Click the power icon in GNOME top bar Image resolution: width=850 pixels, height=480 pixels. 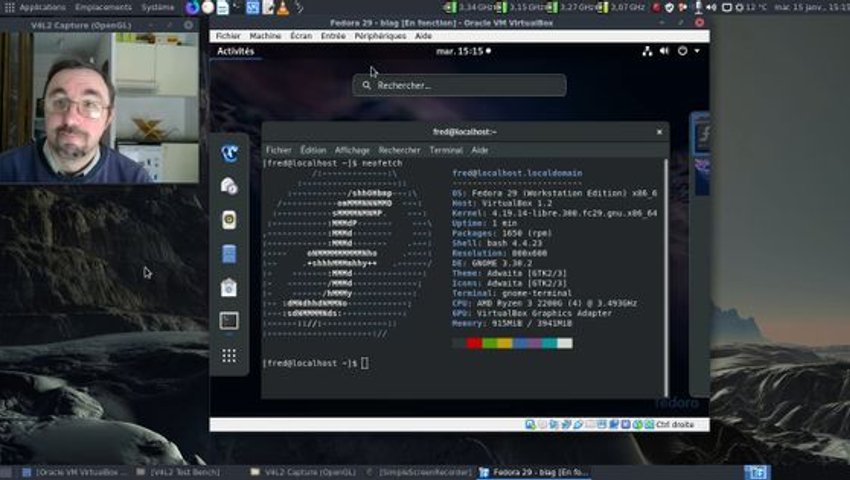(x=682, y=51)
